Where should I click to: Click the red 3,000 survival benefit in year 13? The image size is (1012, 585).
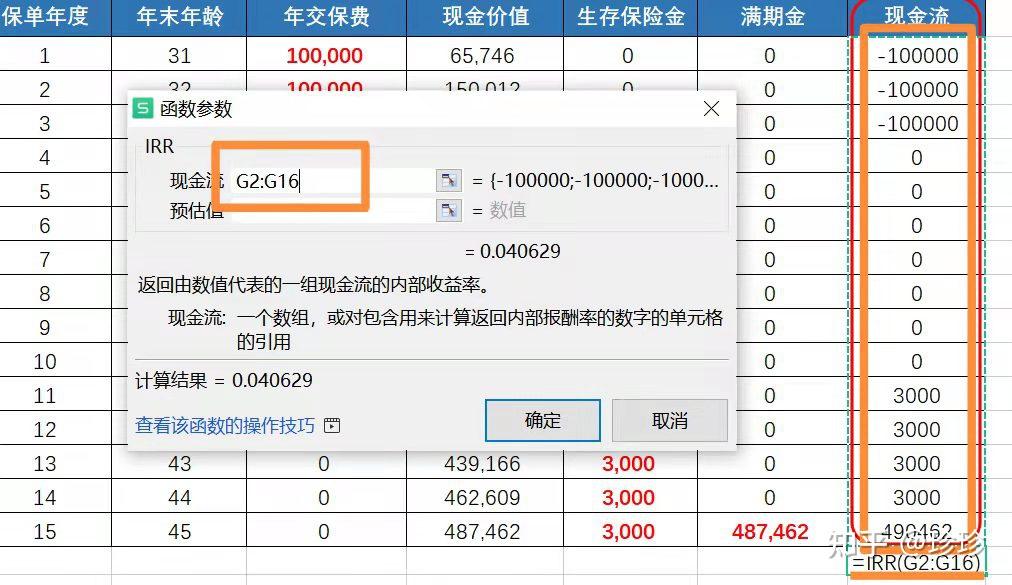point(629,464)
